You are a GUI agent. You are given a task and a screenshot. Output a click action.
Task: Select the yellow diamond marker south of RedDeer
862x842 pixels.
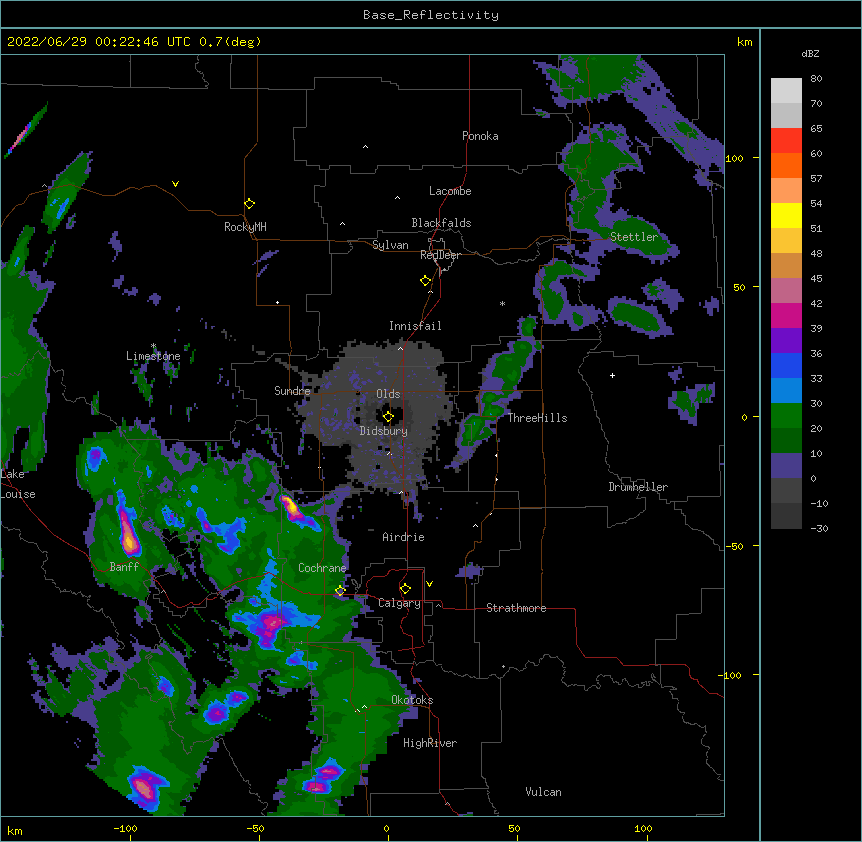pyautogui.click(x=426, y=281)
